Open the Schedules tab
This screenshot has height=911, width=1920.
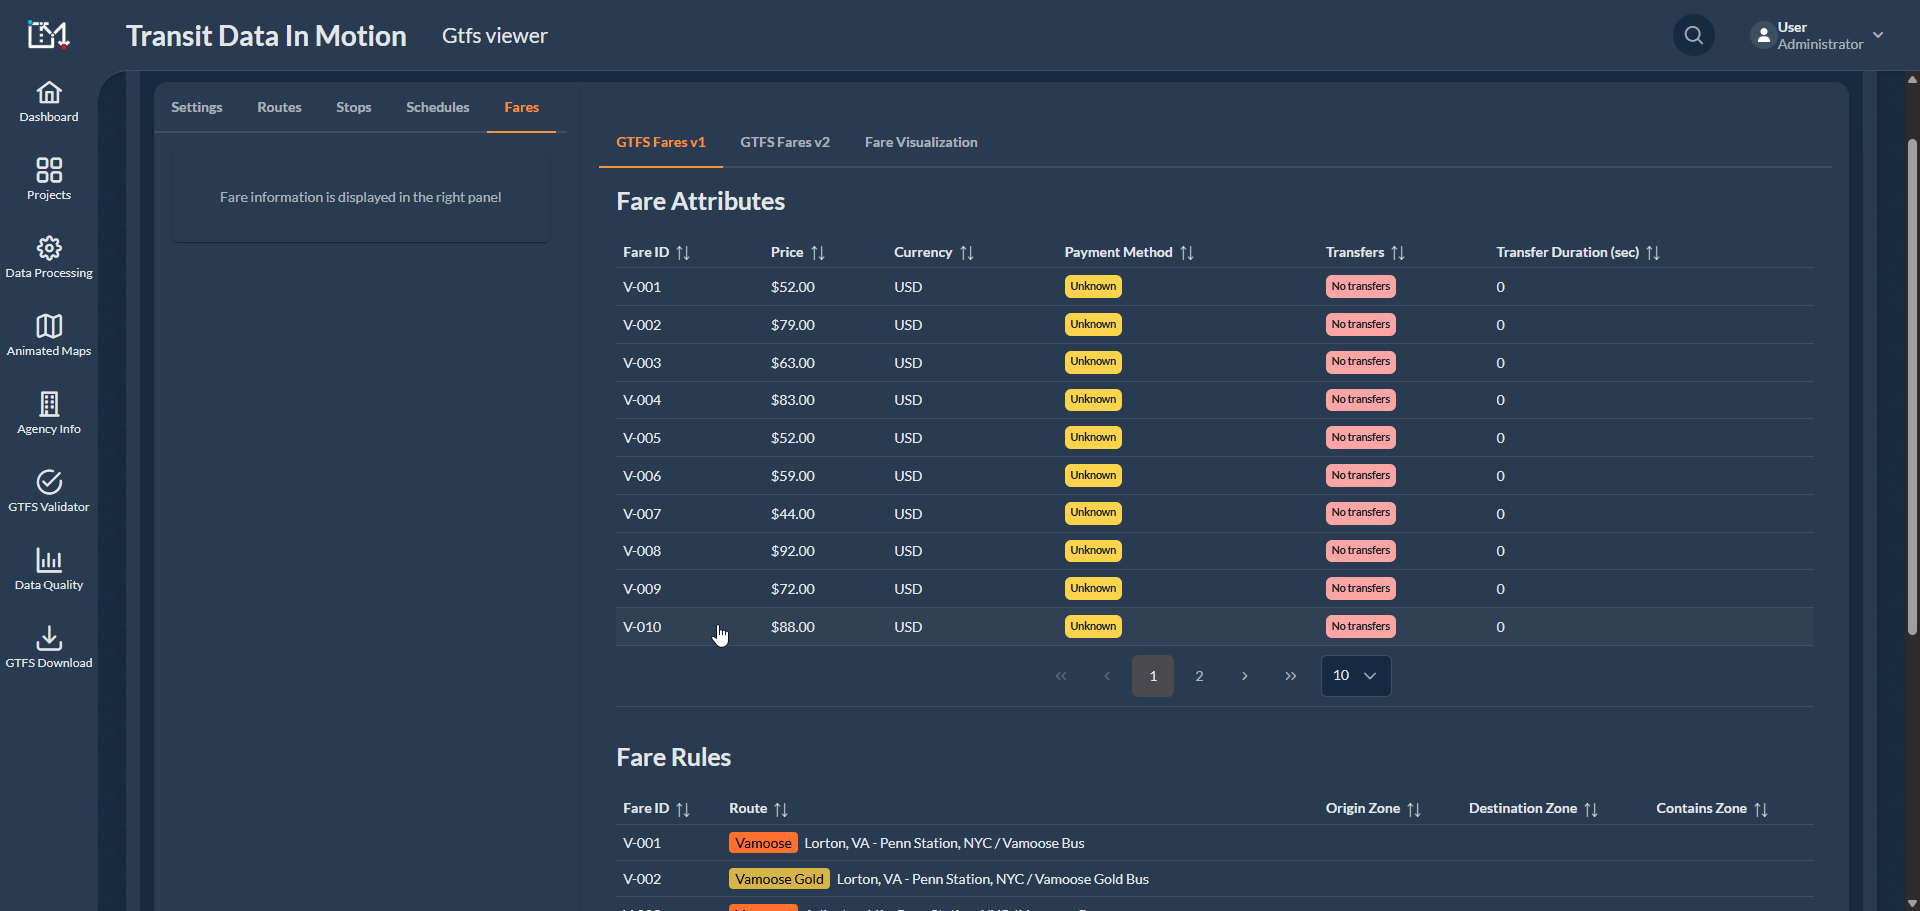tap(437, 108)
